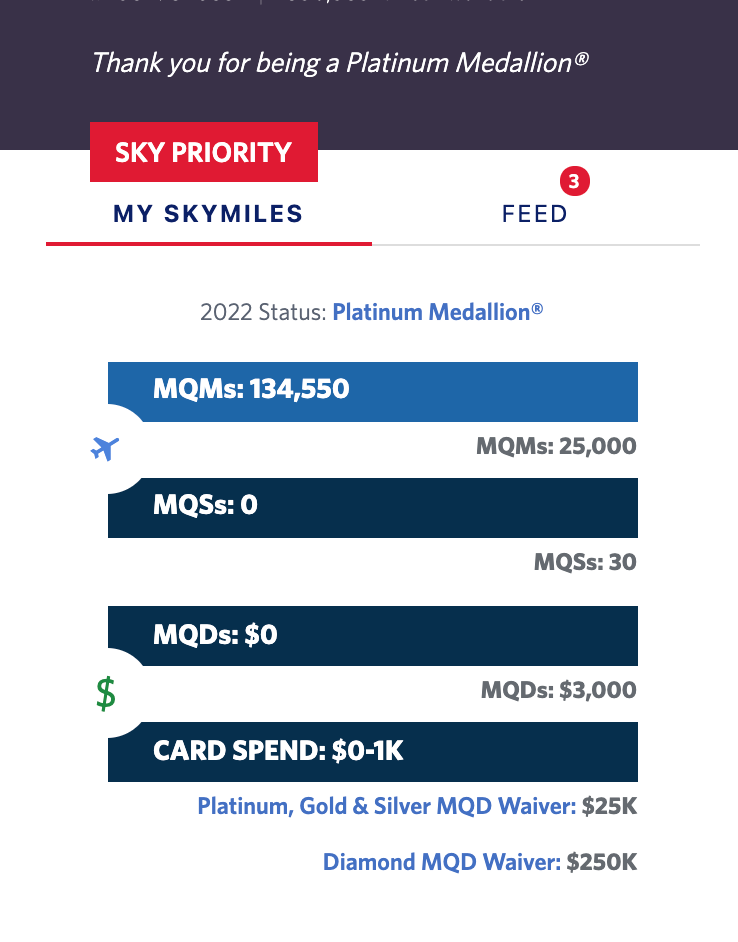Viewport: 738px width, 942px height.
Task: Open the Diamond MQD Waiver: $250K details
Action: 480,861
